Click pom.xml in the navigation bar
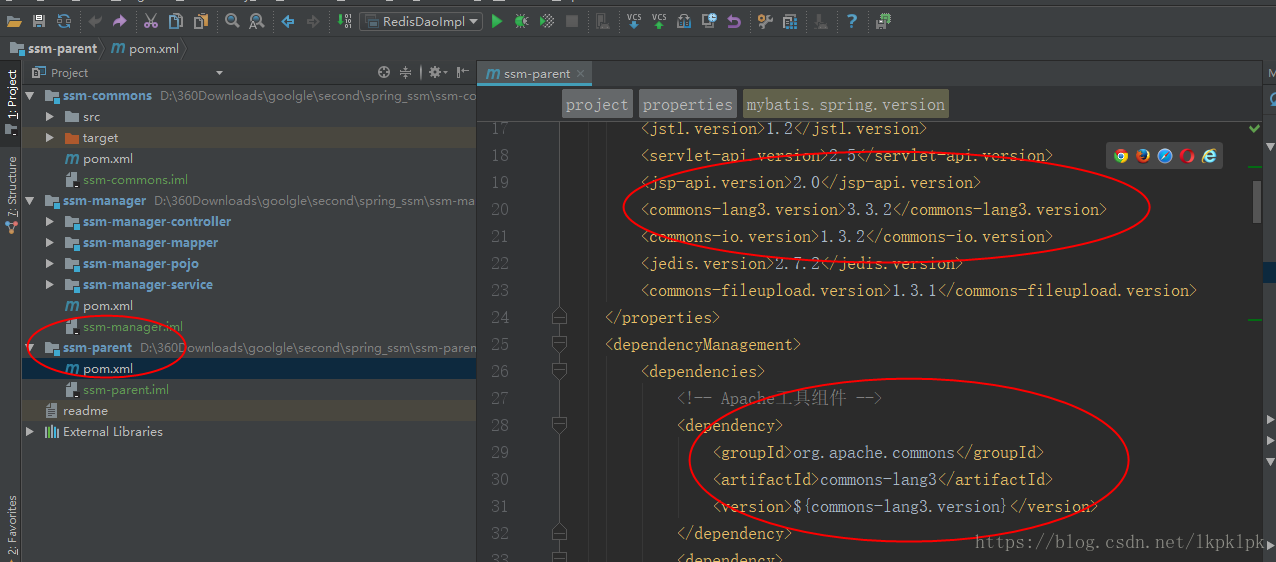This screenshot has width=1276, height=562. [145, 48]
